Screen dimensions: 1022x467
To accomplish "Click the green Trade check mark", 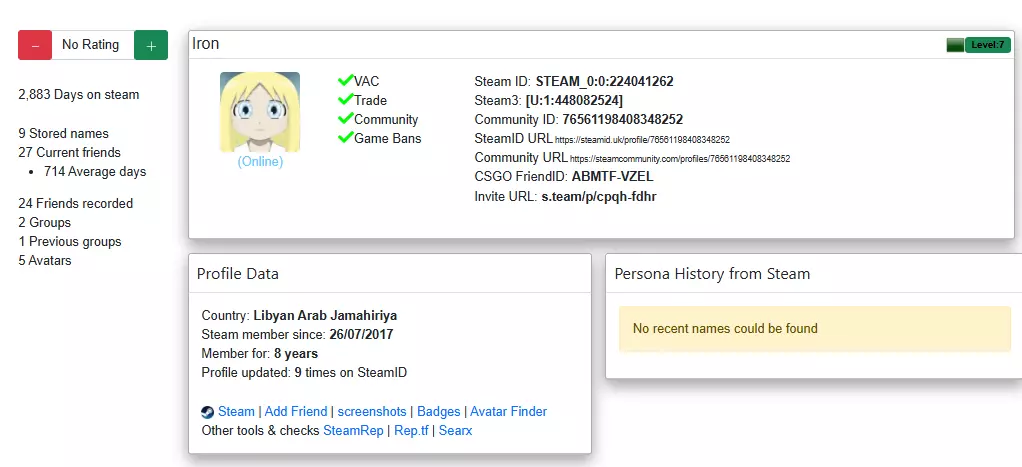I will (x=345, y=100).
